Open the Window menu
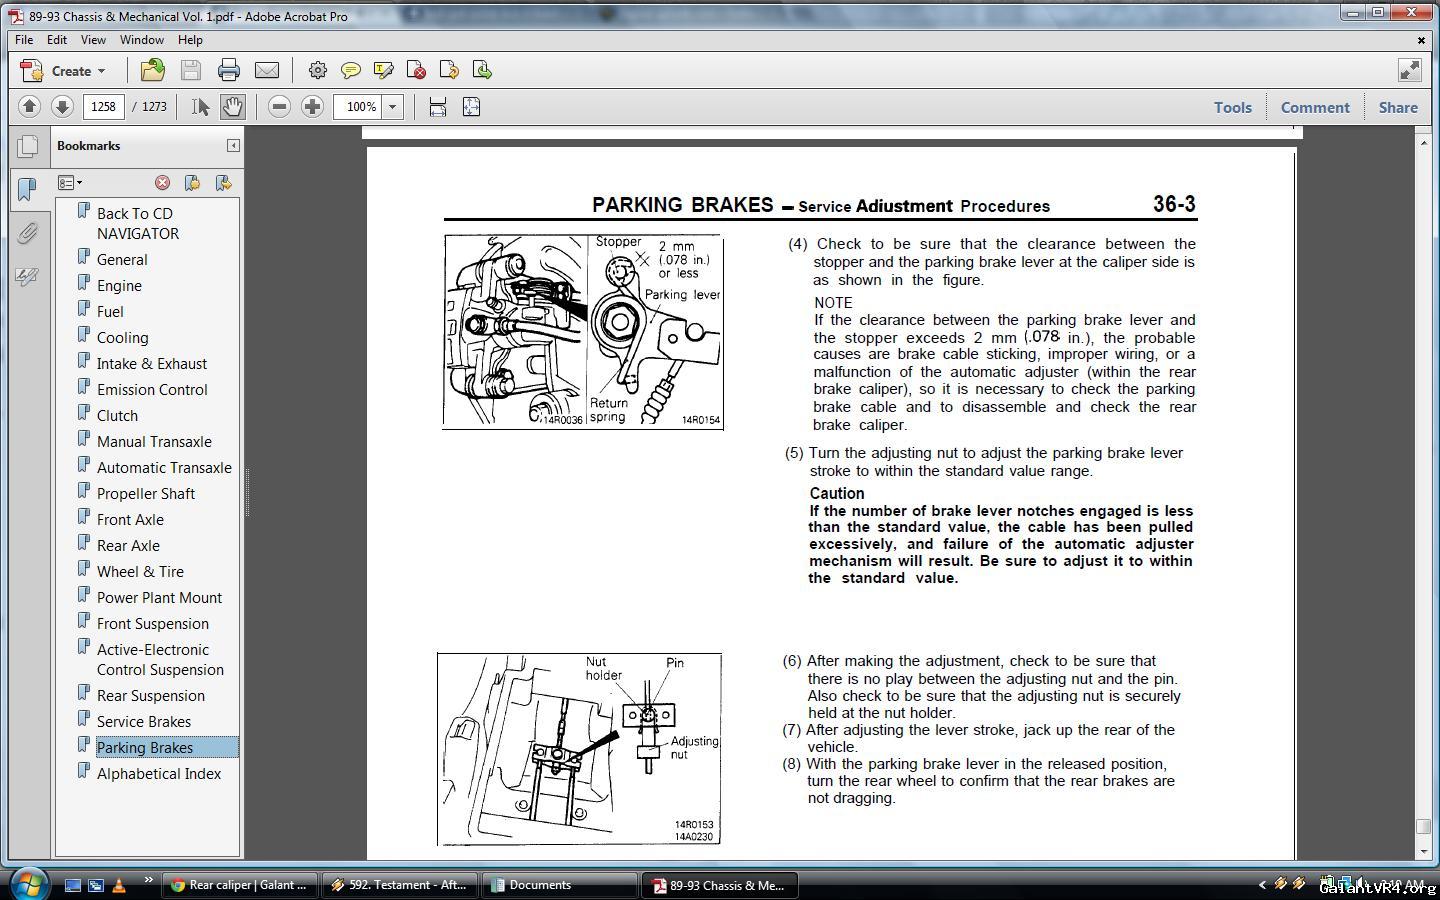This screenshot has width=1440, height=900. click(141, 40)
